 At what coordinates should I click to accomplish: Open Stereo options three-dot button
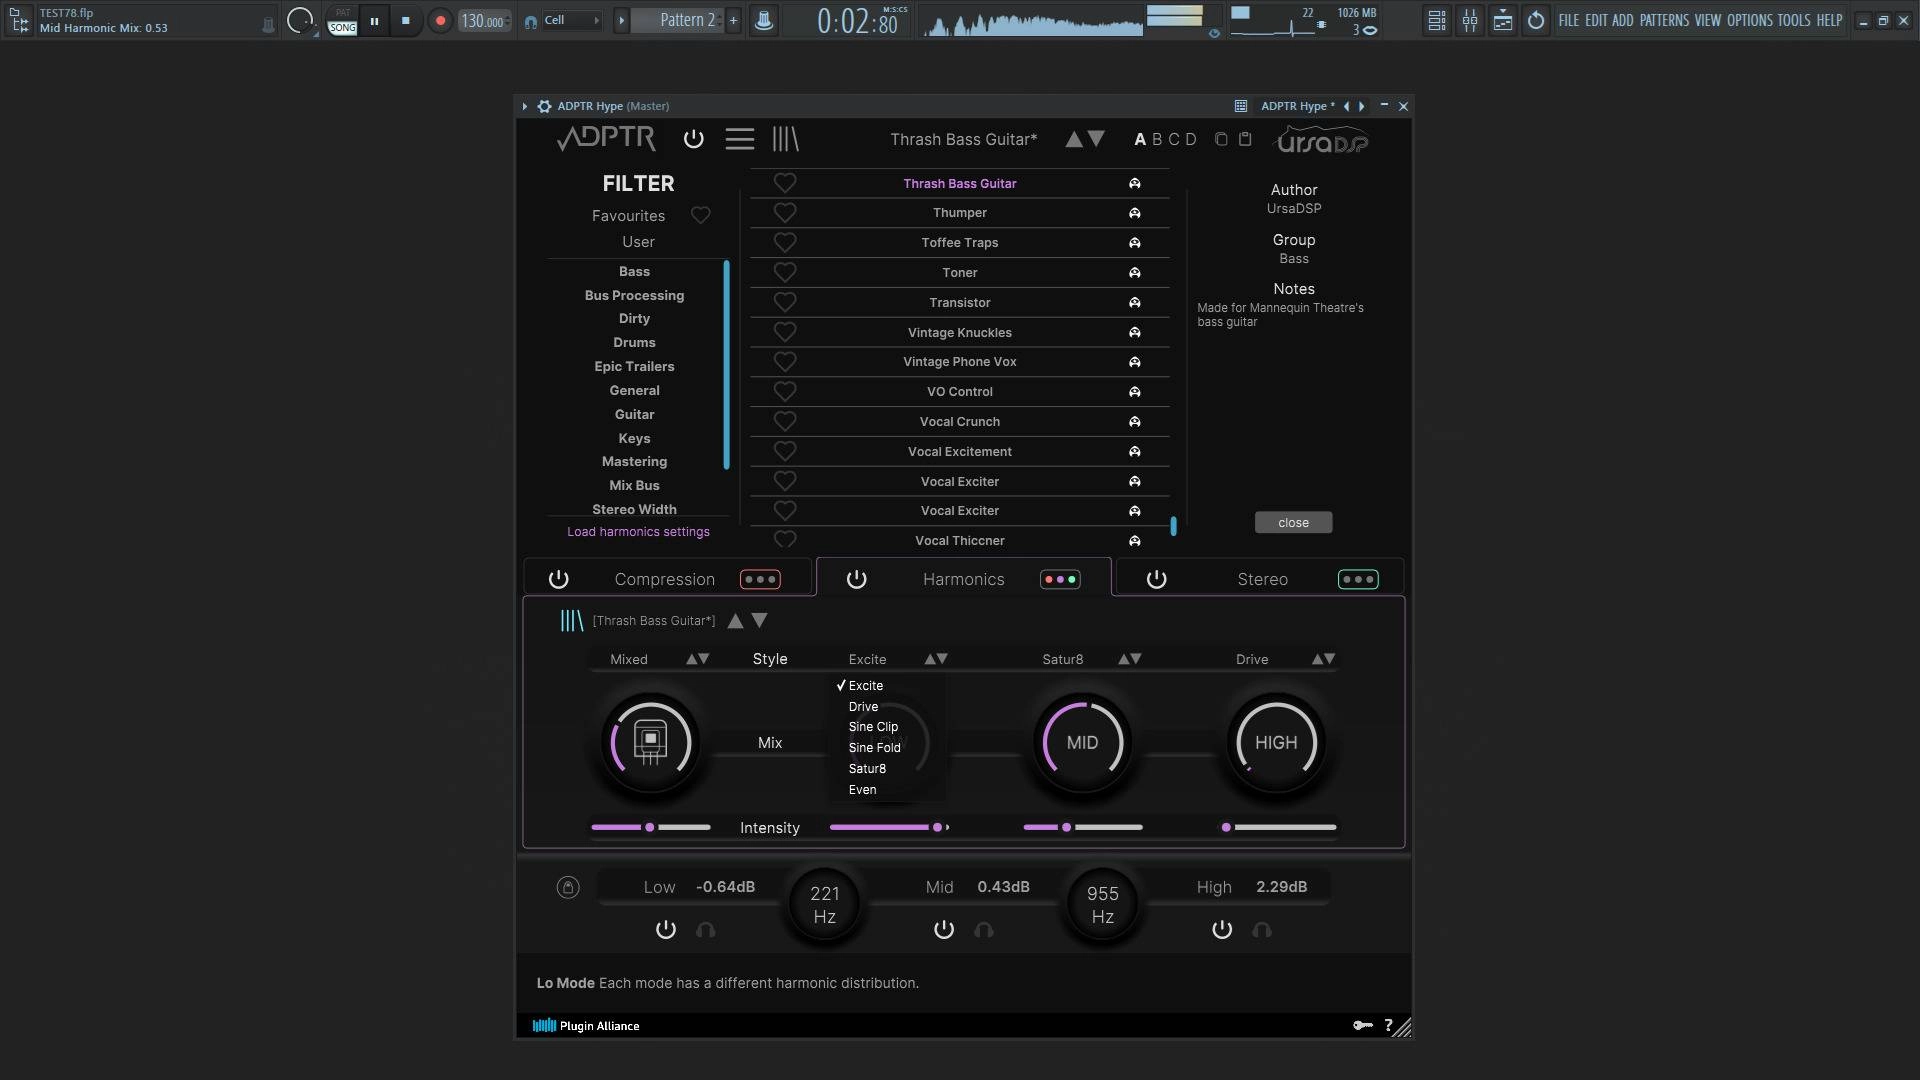pos(1358,579)
